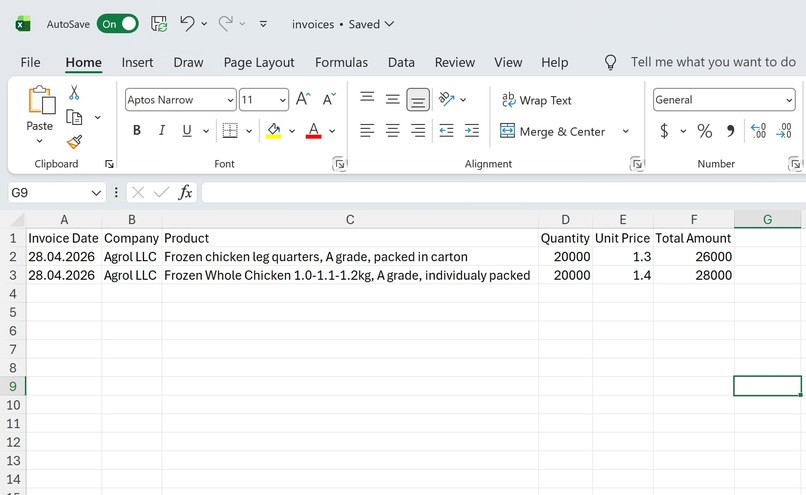Toggle the AutoSave switch off
The image size is (806, 495).
[x=118, y=24]
